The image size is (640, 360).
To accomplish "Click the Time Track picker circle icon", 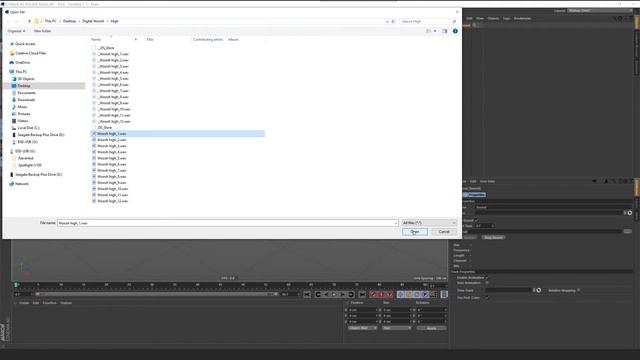I will [539, 290].
